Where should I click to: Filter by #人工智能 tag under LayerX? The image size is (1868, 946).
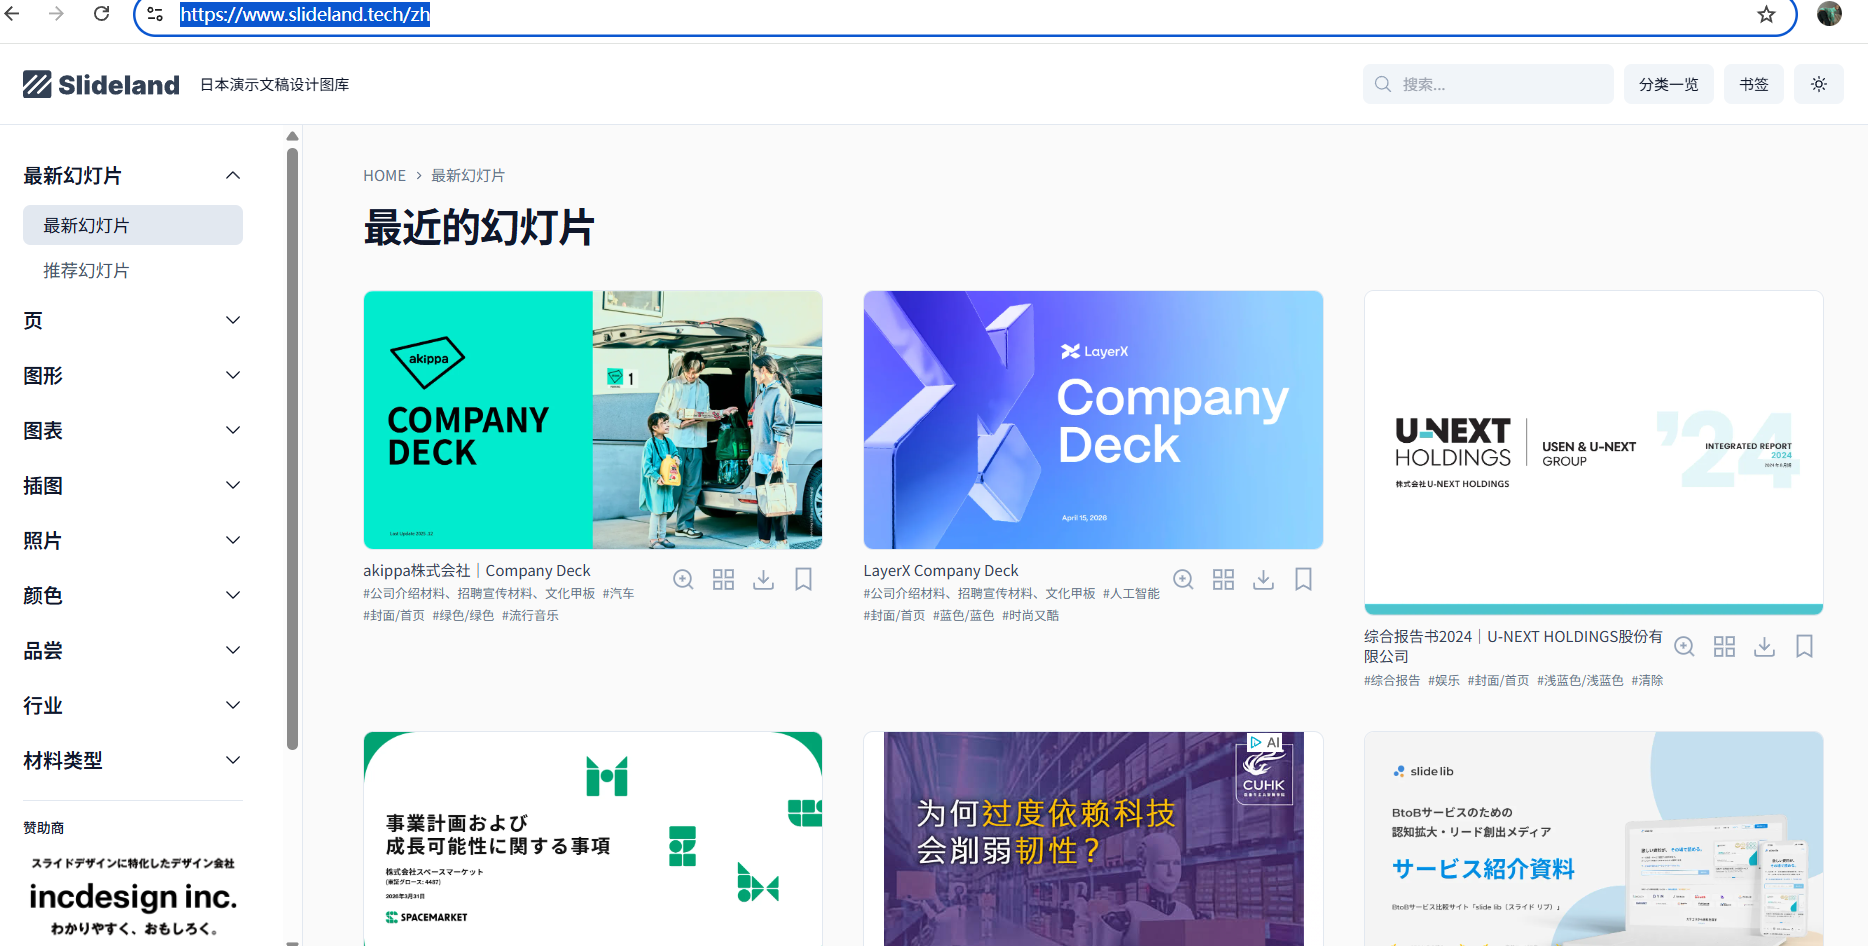pyautogui.click(x=1131, y=594)
